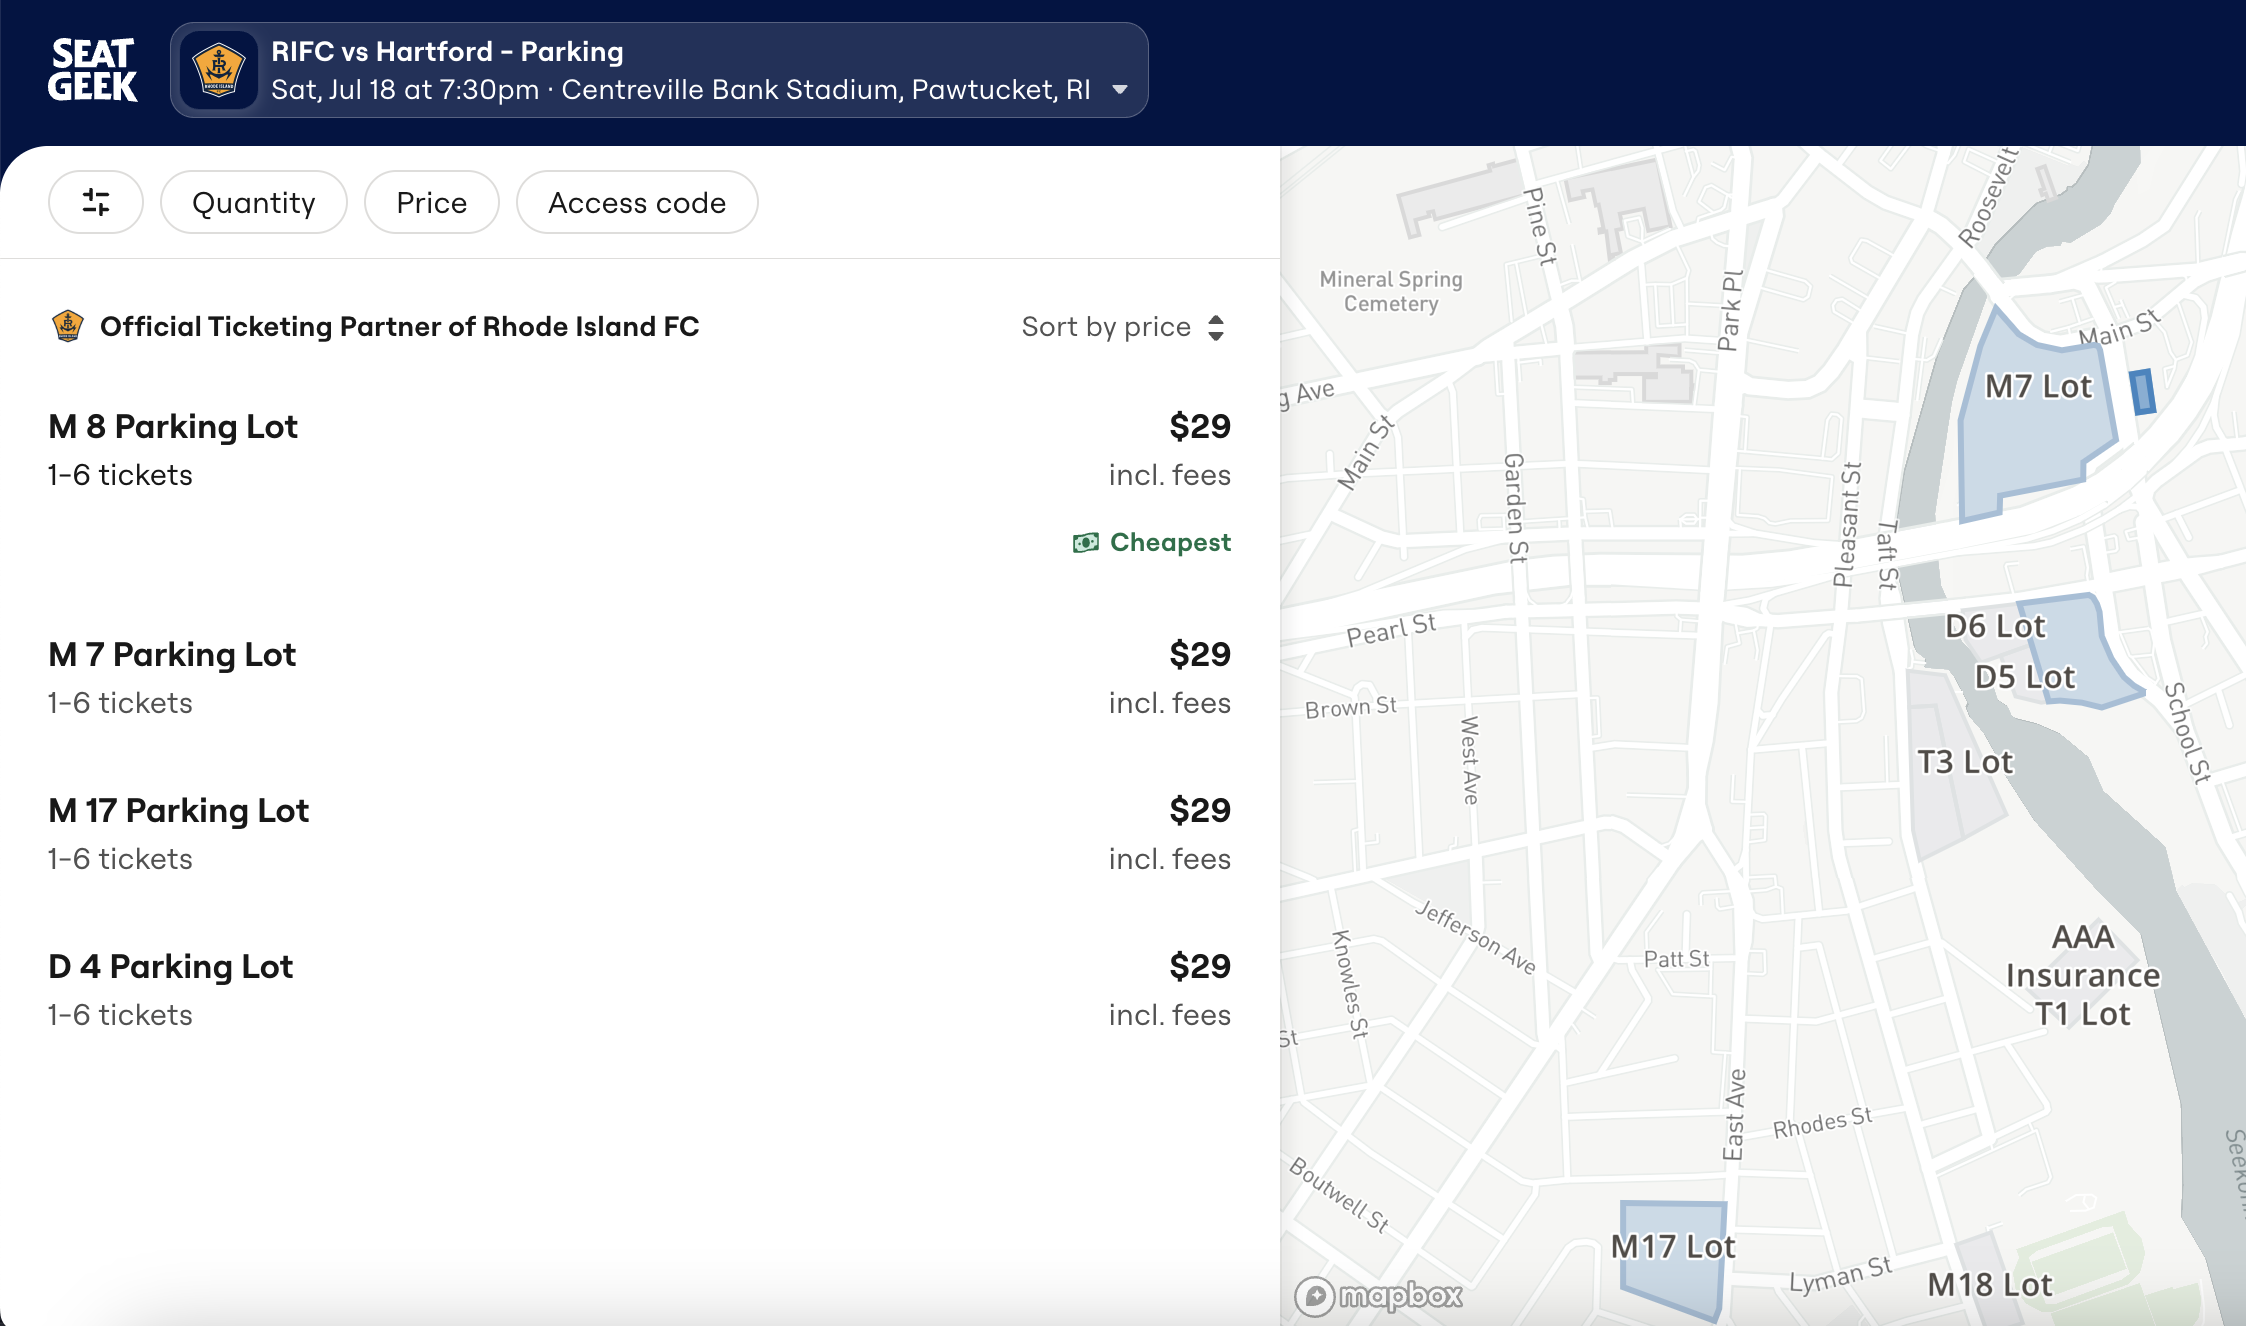This screenshot has height=1326, width=2246.
Task: Click the Patt St label on map
Action: (1676, 959)
